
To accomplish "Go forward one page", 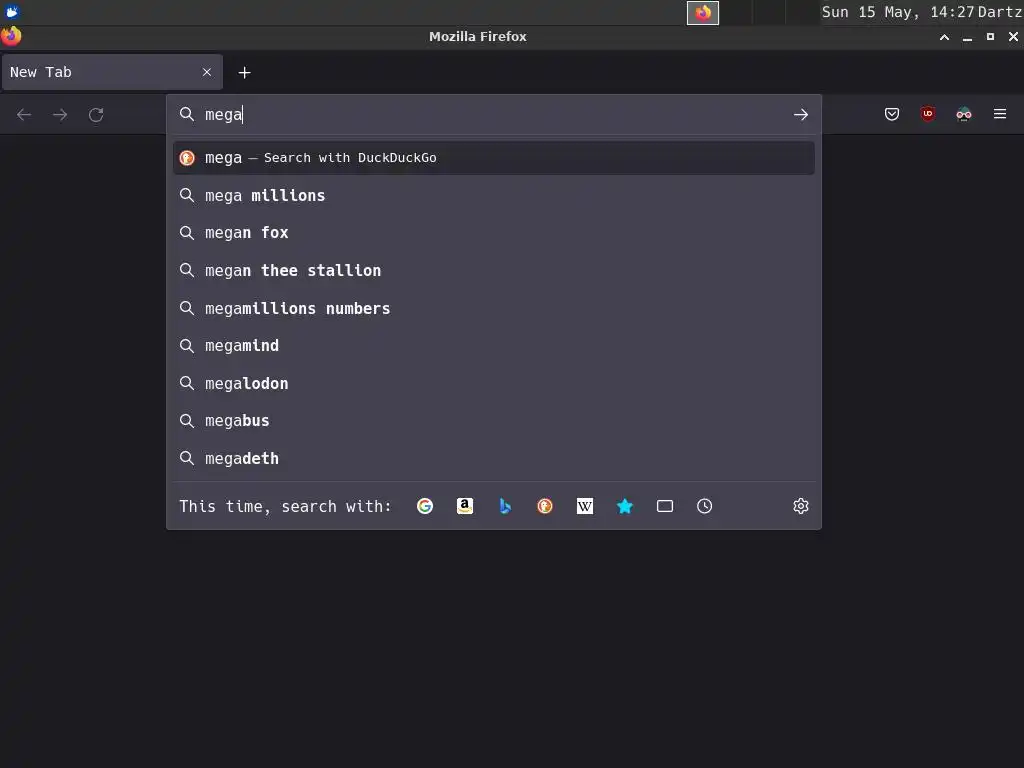I will click(x=60, y=115).
